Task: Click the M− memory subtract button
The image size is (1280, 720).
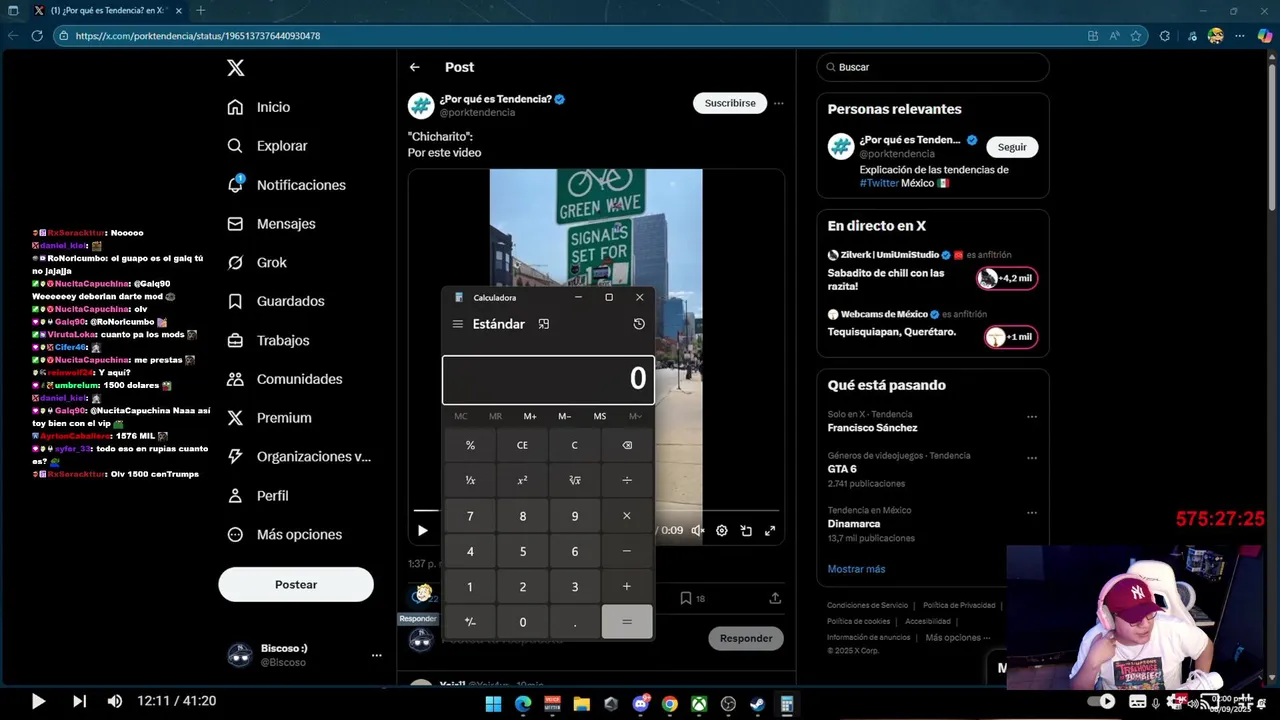Action: click(x=565, y=416)
